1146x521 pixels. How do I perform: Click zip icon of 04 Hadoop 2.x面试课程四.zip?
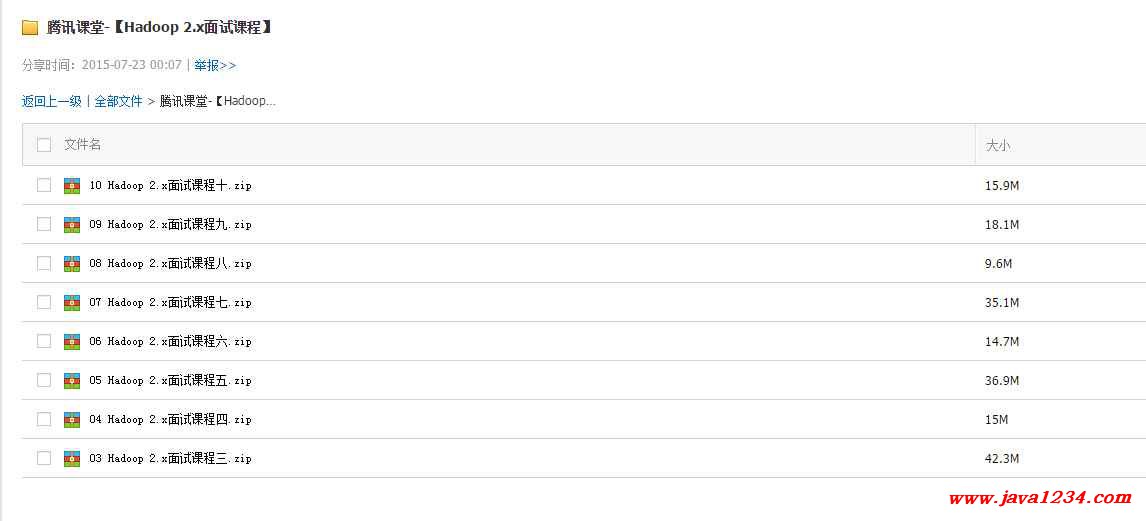click(x=72, y=419)
